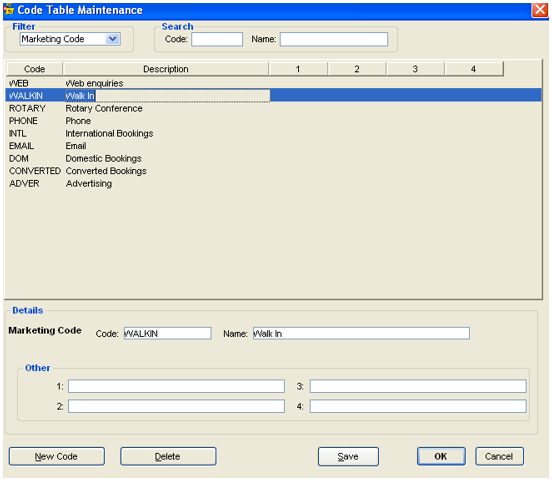Click the Other field 2 input

176,406
